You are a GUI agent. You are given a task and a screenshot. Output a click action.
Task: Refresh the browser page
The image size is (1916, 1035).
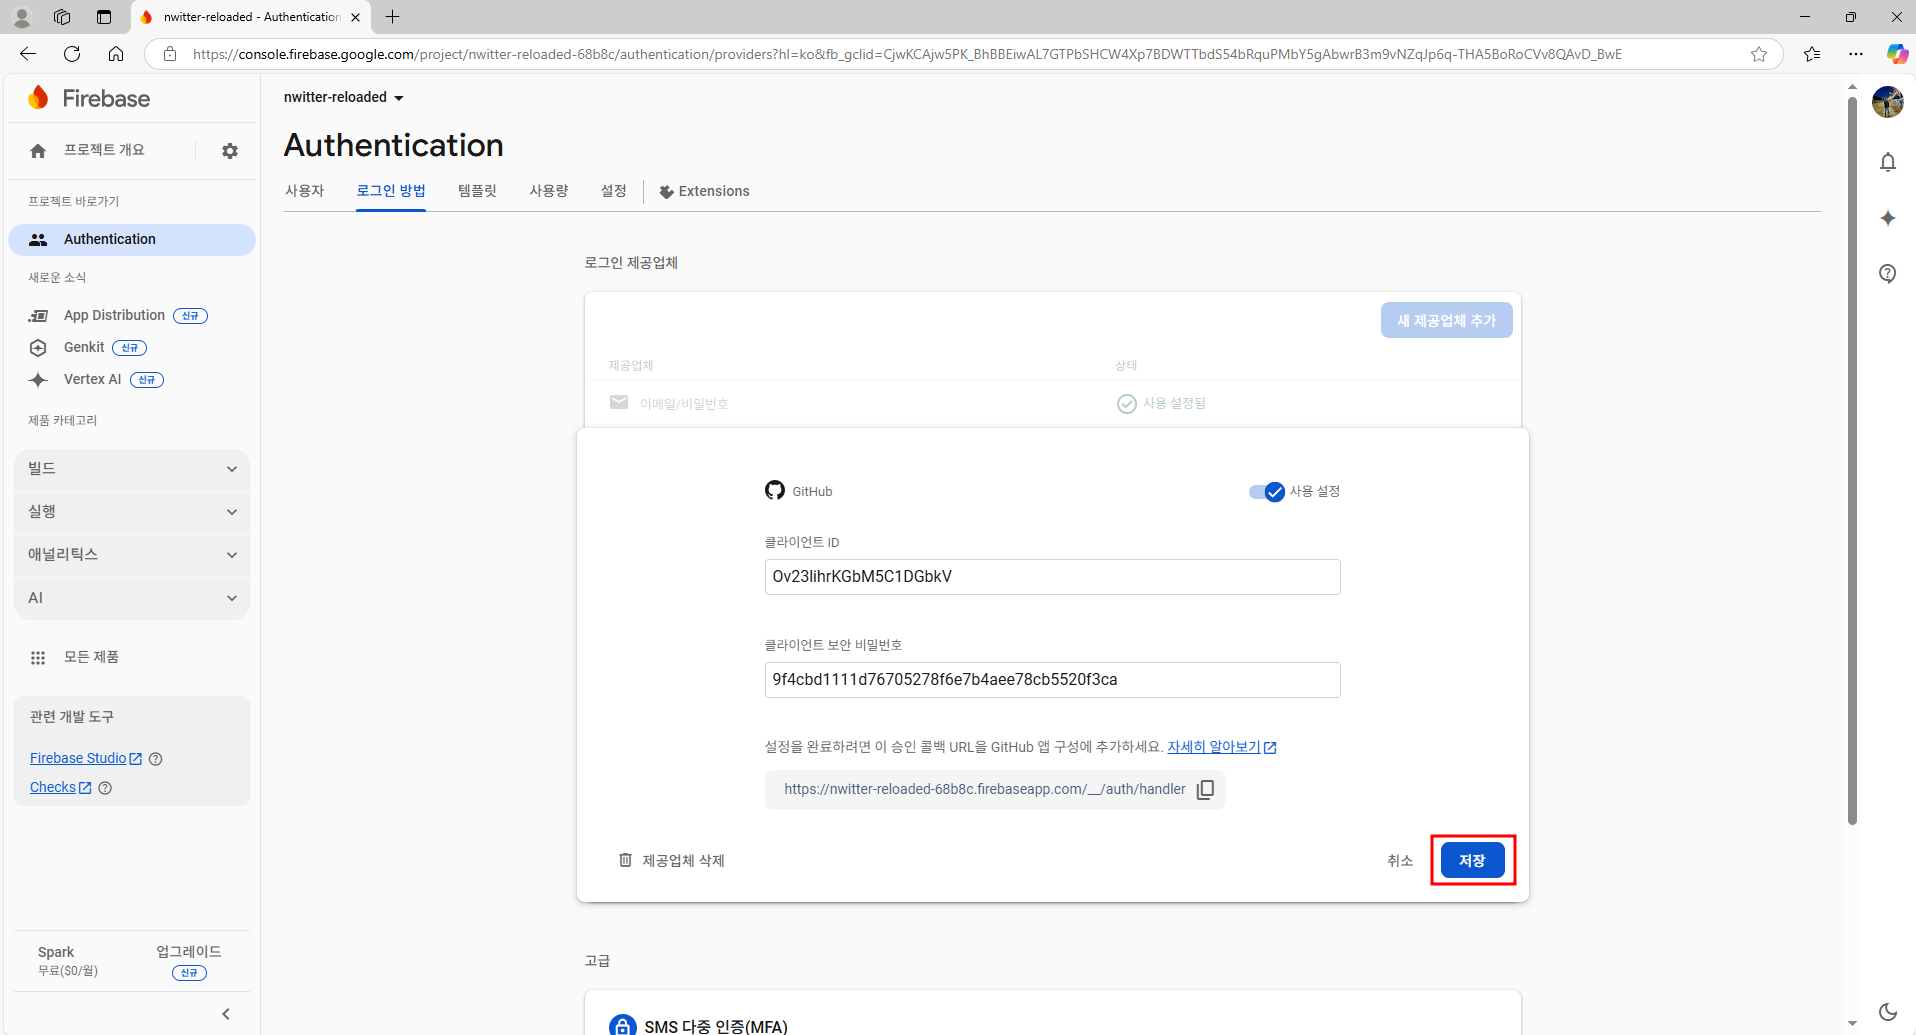tap(72, 54)
